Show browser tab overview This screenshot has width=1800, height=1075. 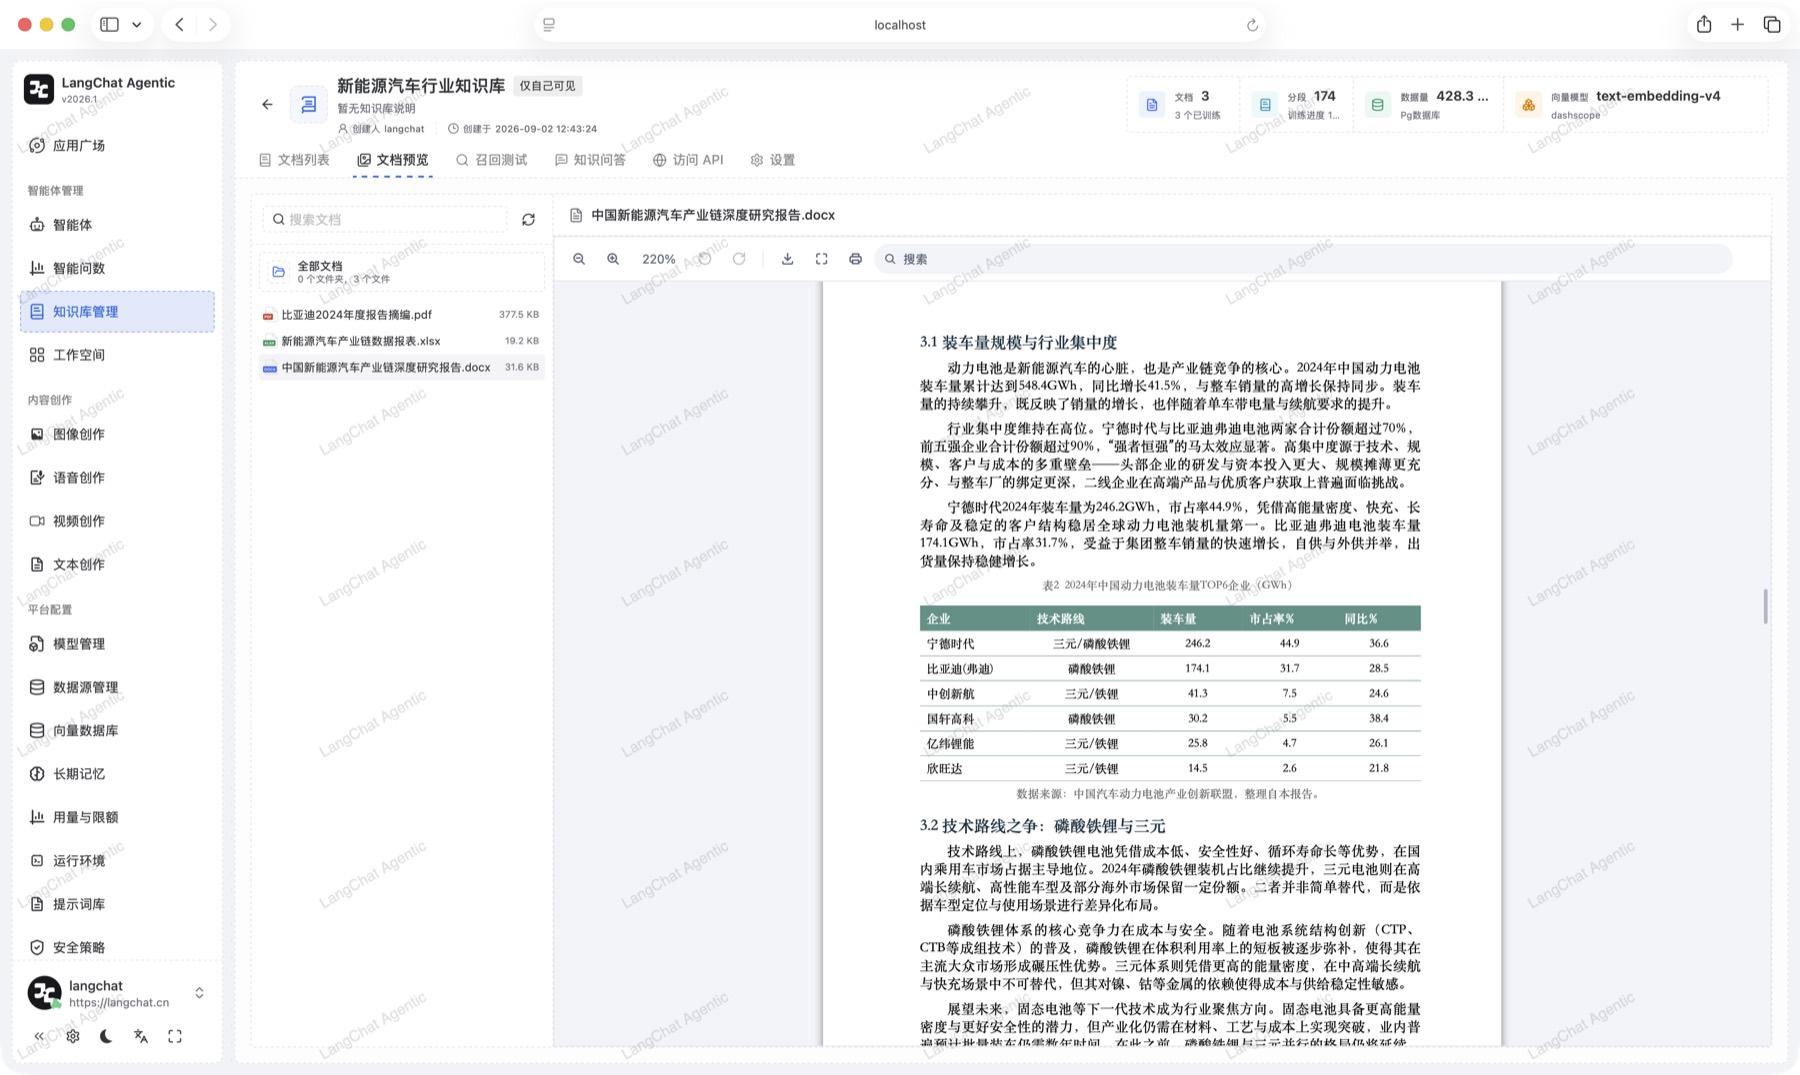point(1772,25)
